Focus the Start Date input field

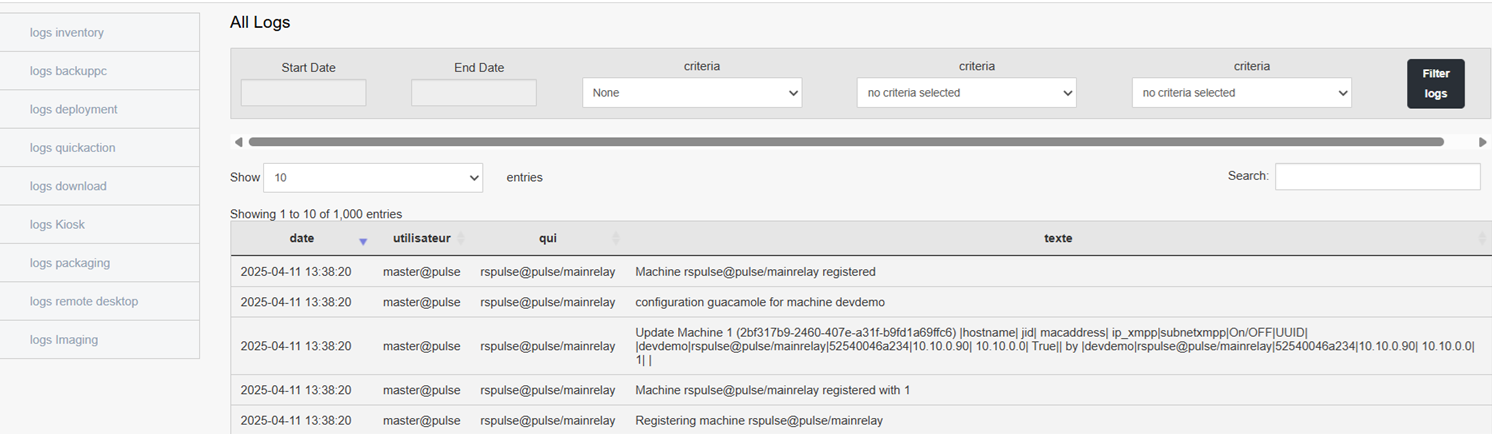304,93
